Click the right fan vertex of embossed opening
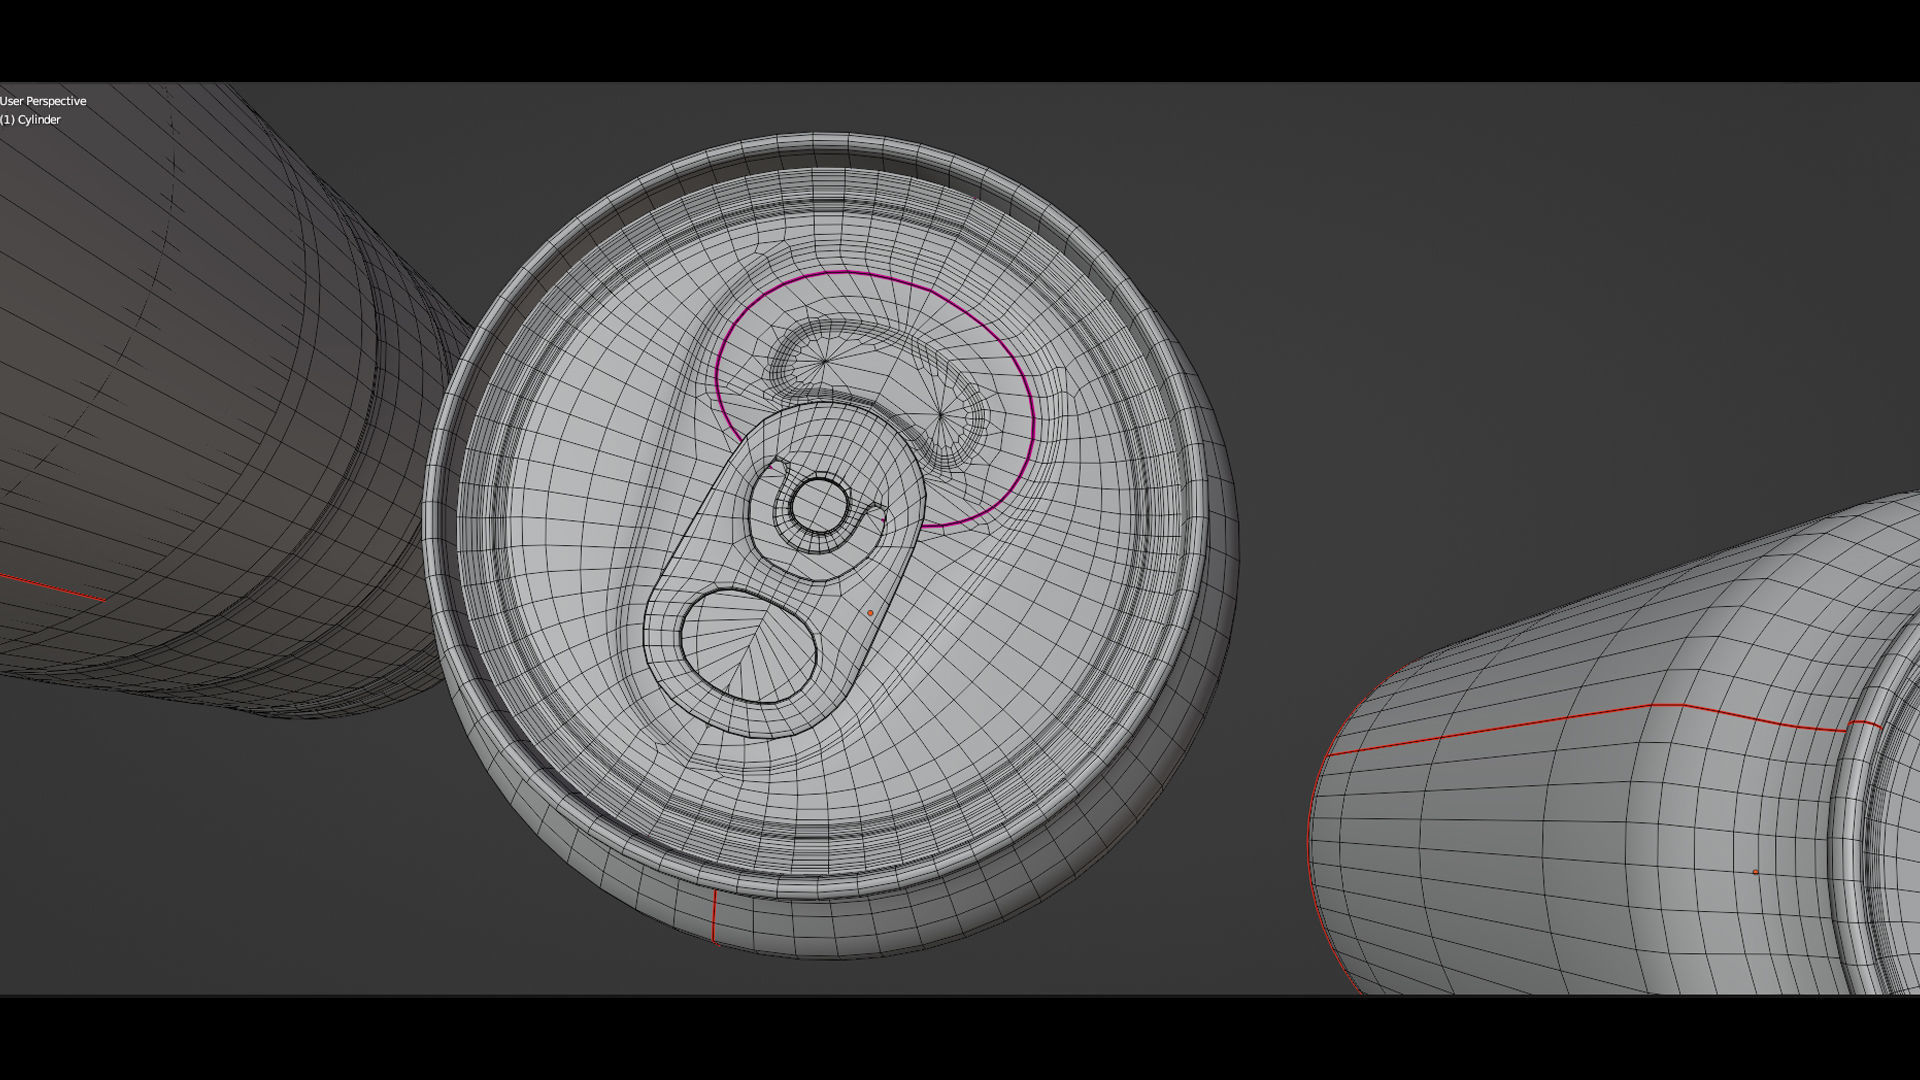Viewport: 1920px width, 1080px height. click(941, 413)
